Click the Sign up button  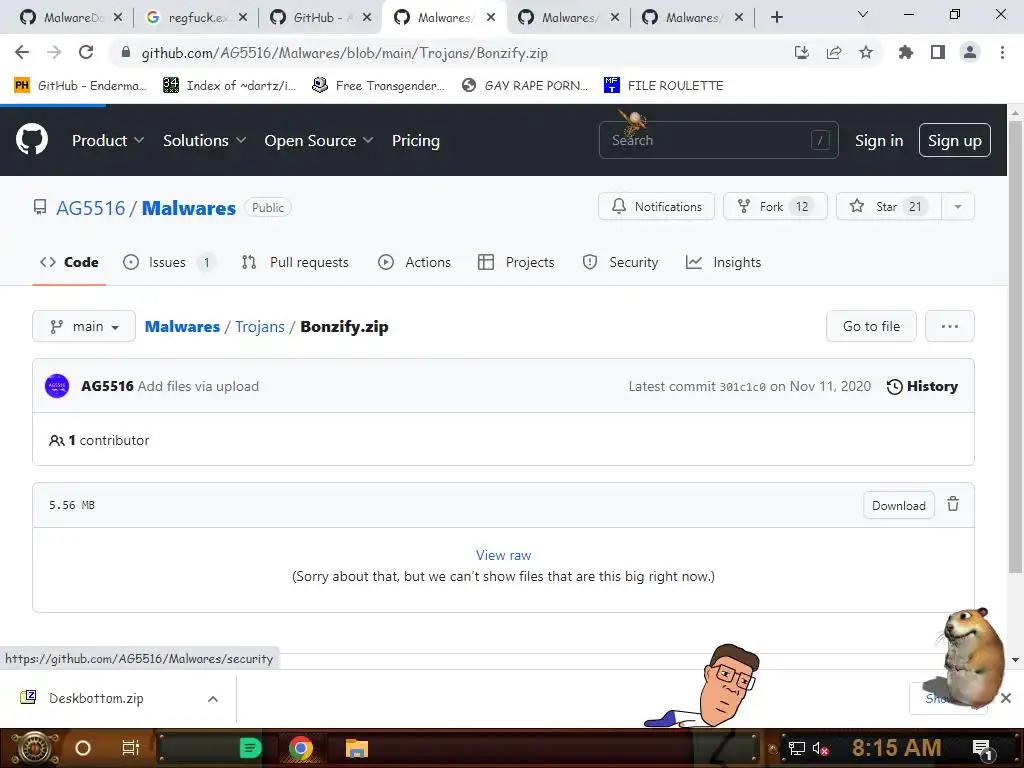(955, 140)
